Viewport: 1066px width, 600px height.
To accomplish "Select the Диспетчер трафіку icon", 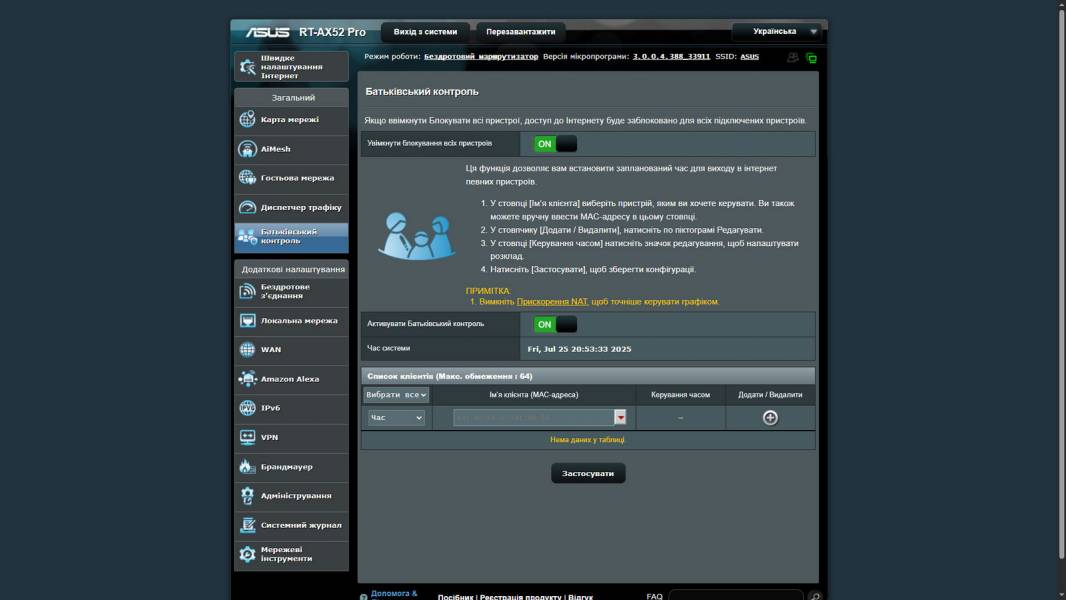I will [247, 207].
